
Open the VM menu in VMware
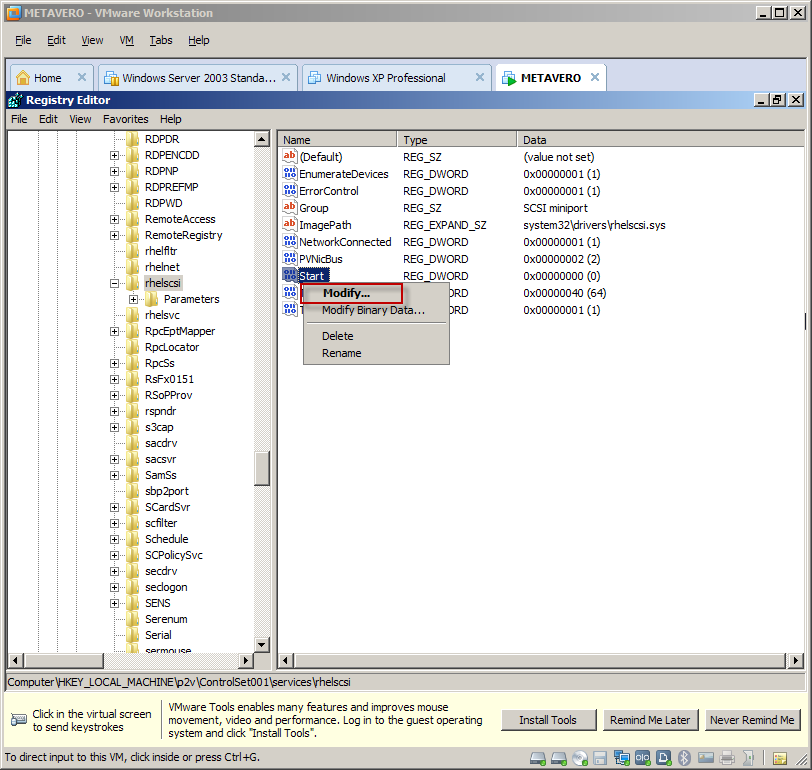(x=126, y=40)
